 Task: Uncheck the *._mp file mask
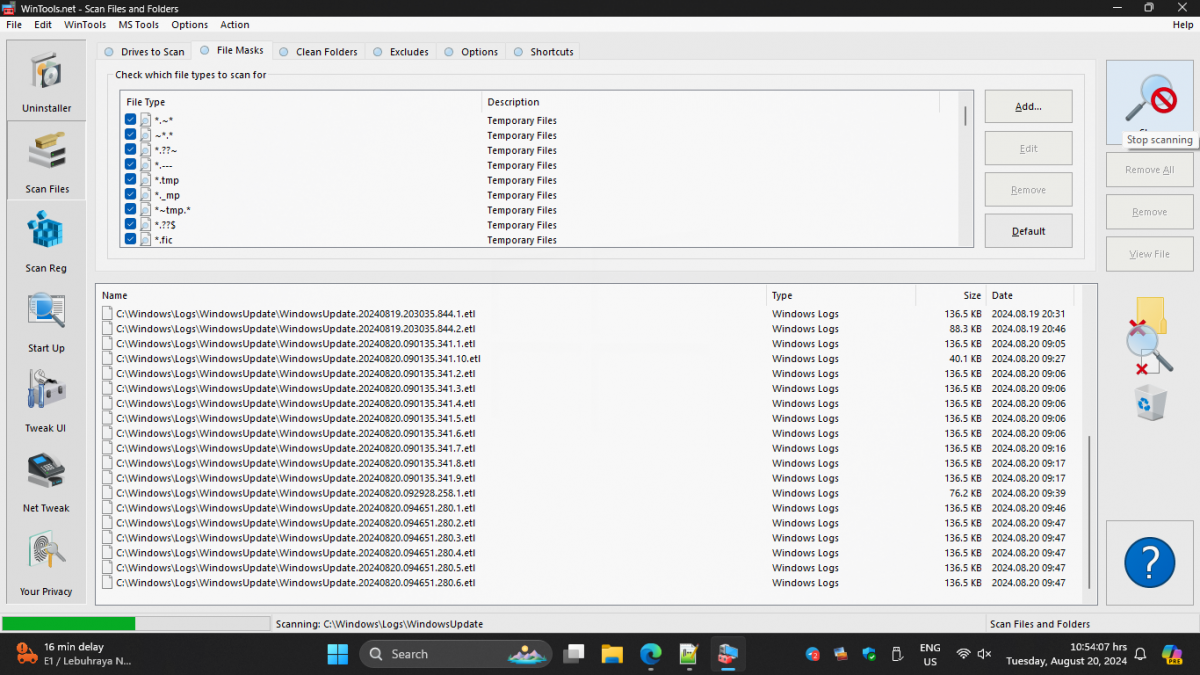[x=131, y=195]
